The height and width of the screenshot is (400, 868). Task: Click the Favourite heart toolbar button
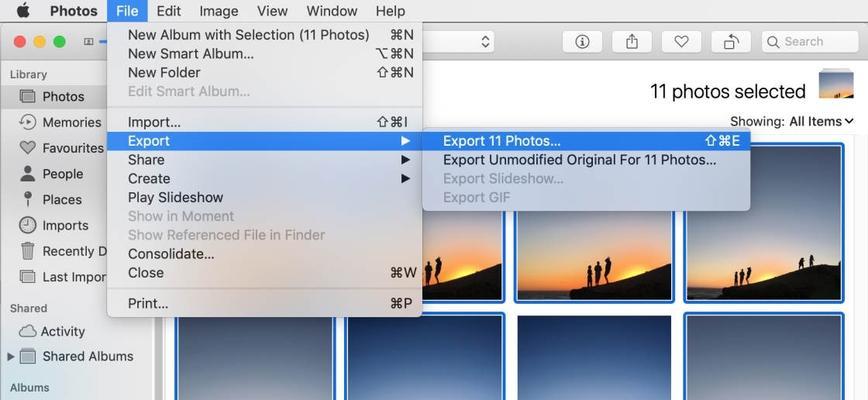(681, 41)
